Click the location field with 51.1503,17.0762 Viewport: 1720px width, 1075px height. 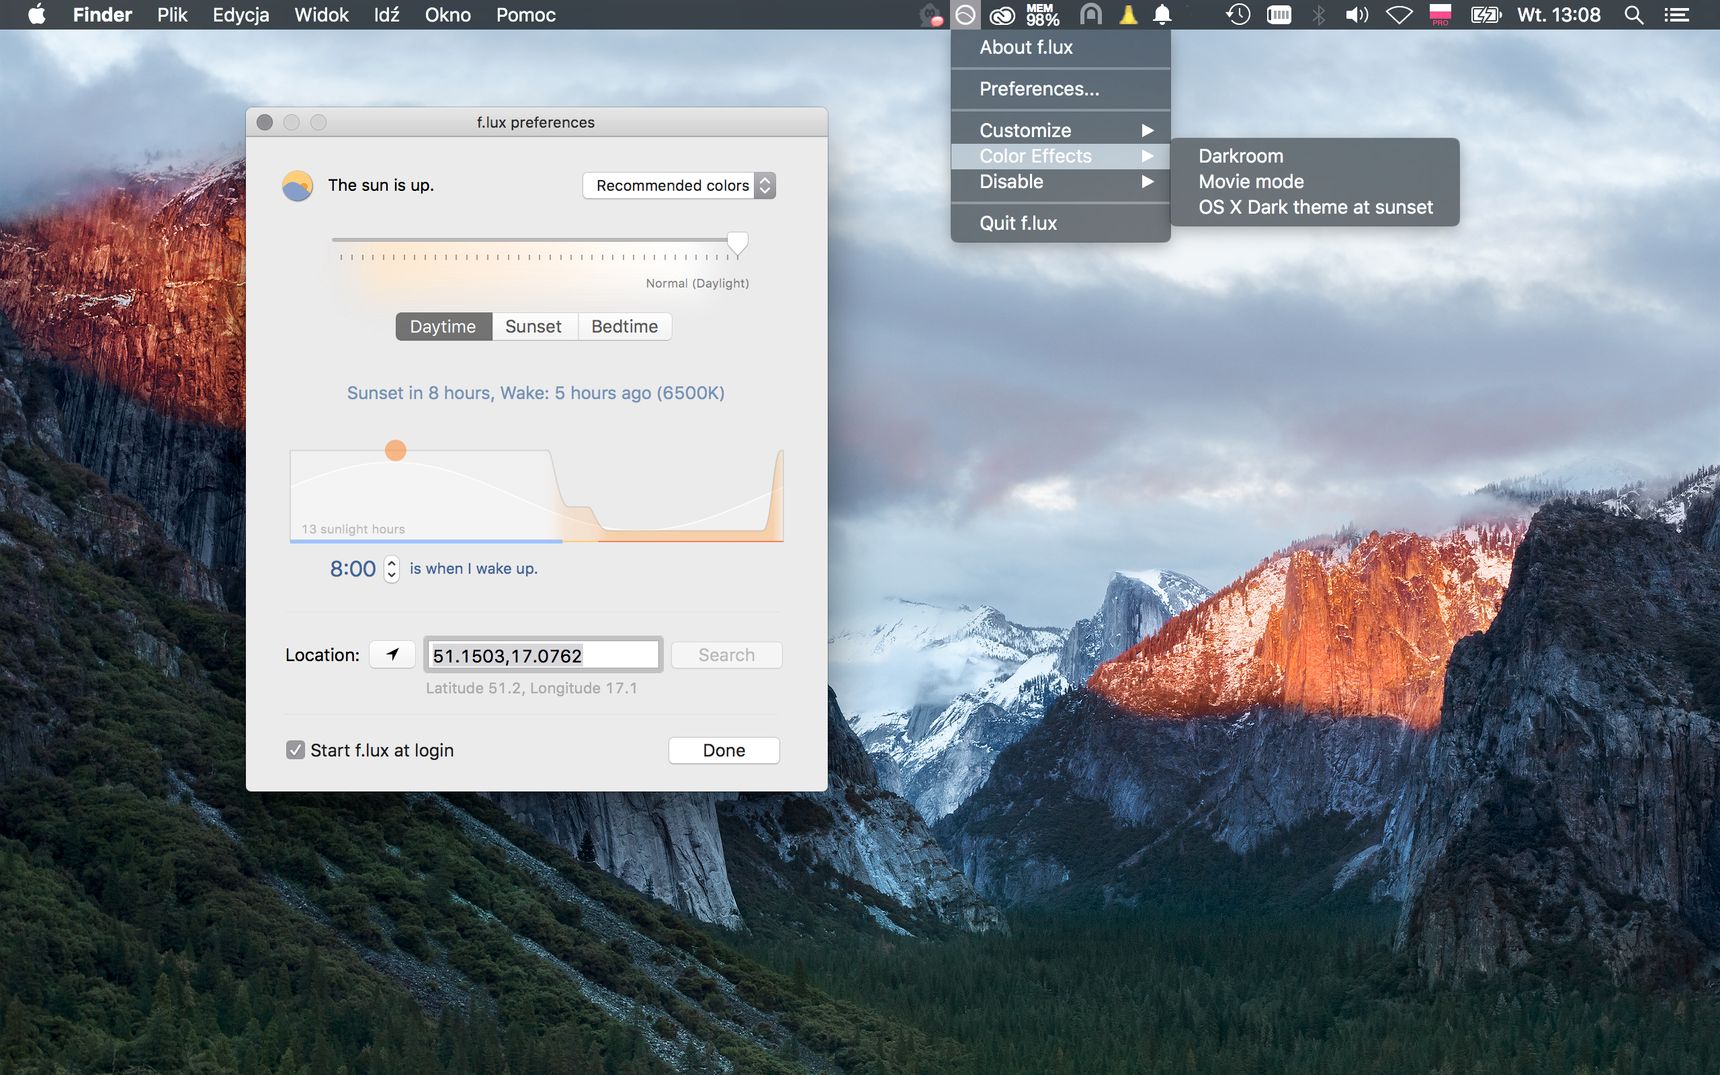point(543,655)
